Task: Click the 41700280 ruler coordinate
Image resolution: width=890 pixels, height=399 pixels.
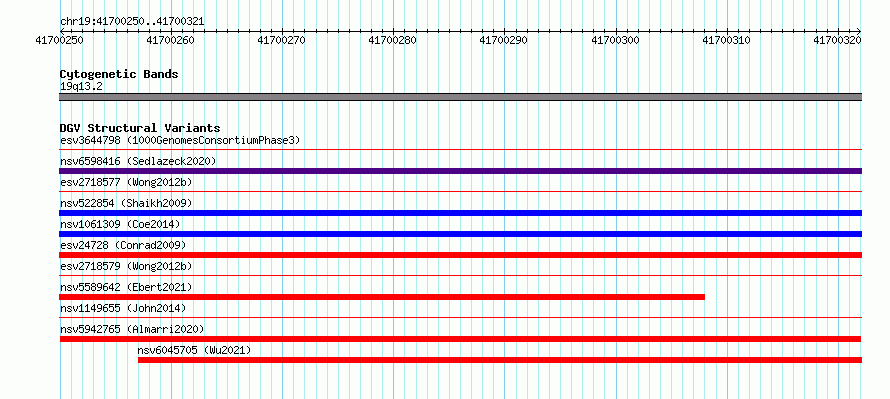Action: coord(393,40)
